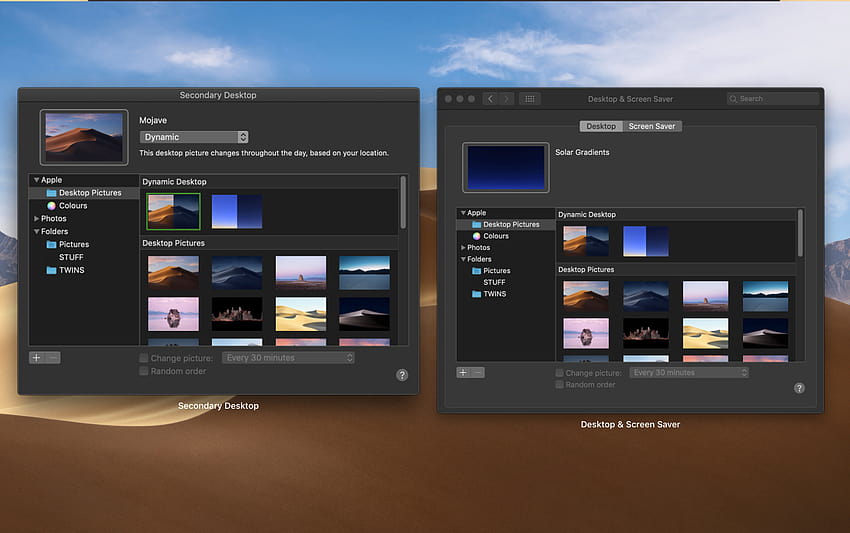850x533 pixels.
Task: Choose pink sky rock picture in Secondary Desktop
Action: [x=301, y=273]
